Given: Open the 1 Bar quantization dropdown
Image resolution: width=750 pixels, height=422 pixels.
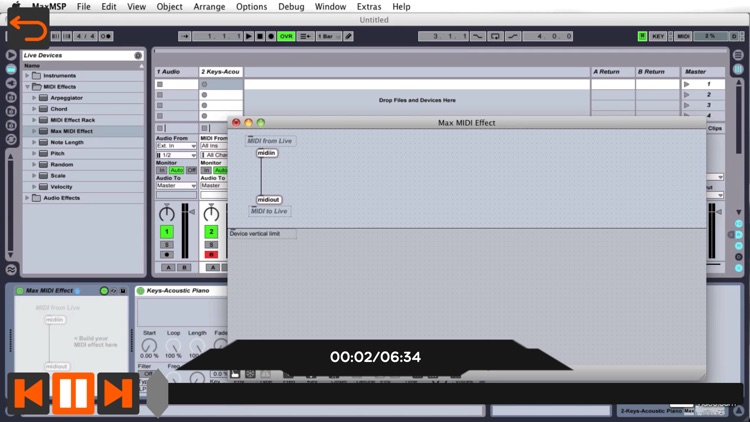Looking at the screenshot, I should pos(329,36).
